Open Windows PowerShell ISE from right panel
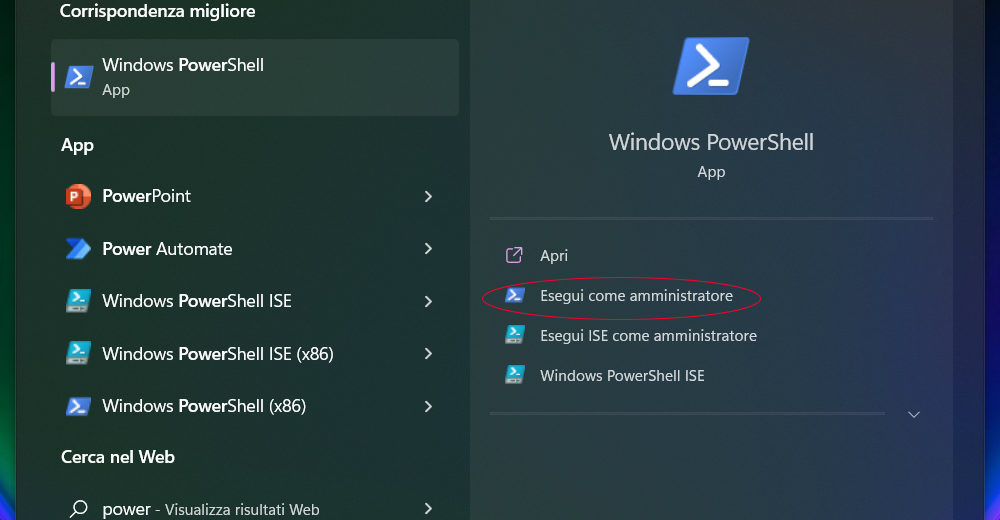The image size is (1000, 520). click(x=622, y=376)
